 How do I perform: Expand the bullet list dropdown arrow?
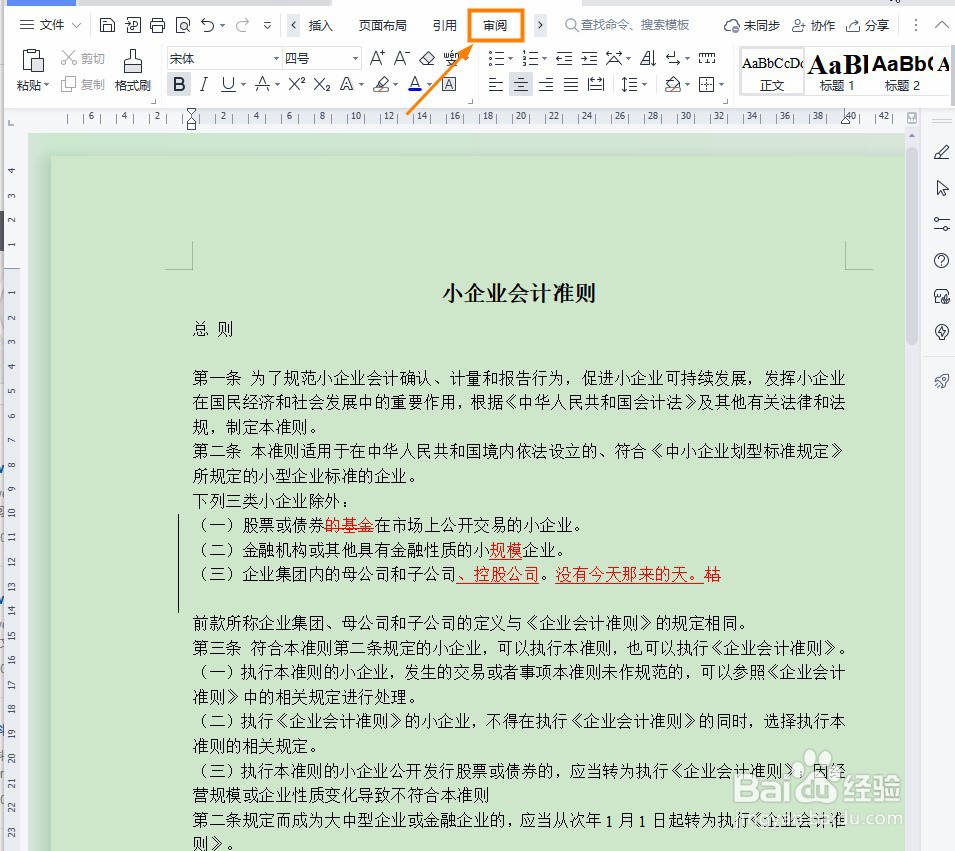[x=508, y=58]
